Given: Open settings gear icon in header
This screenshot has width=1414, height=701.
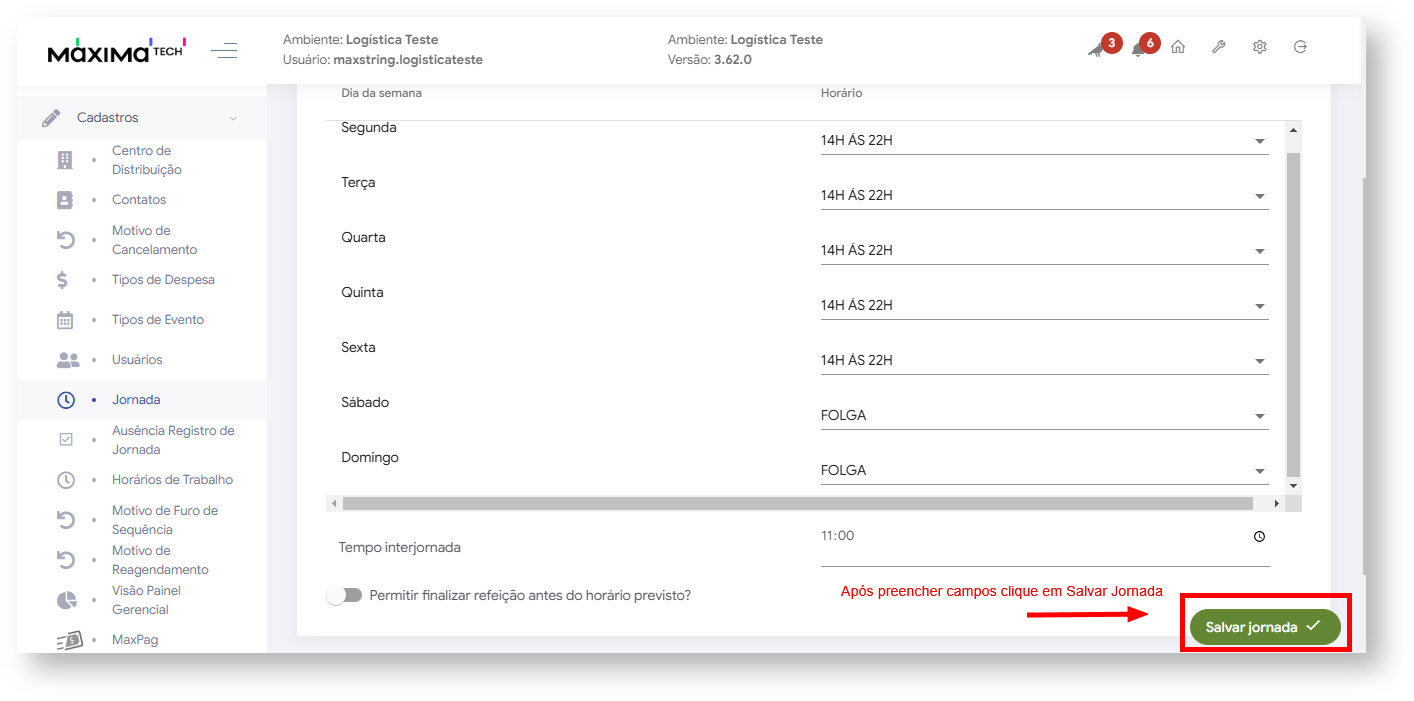Looking at the screenshot, I should [x=1259, y=47].
